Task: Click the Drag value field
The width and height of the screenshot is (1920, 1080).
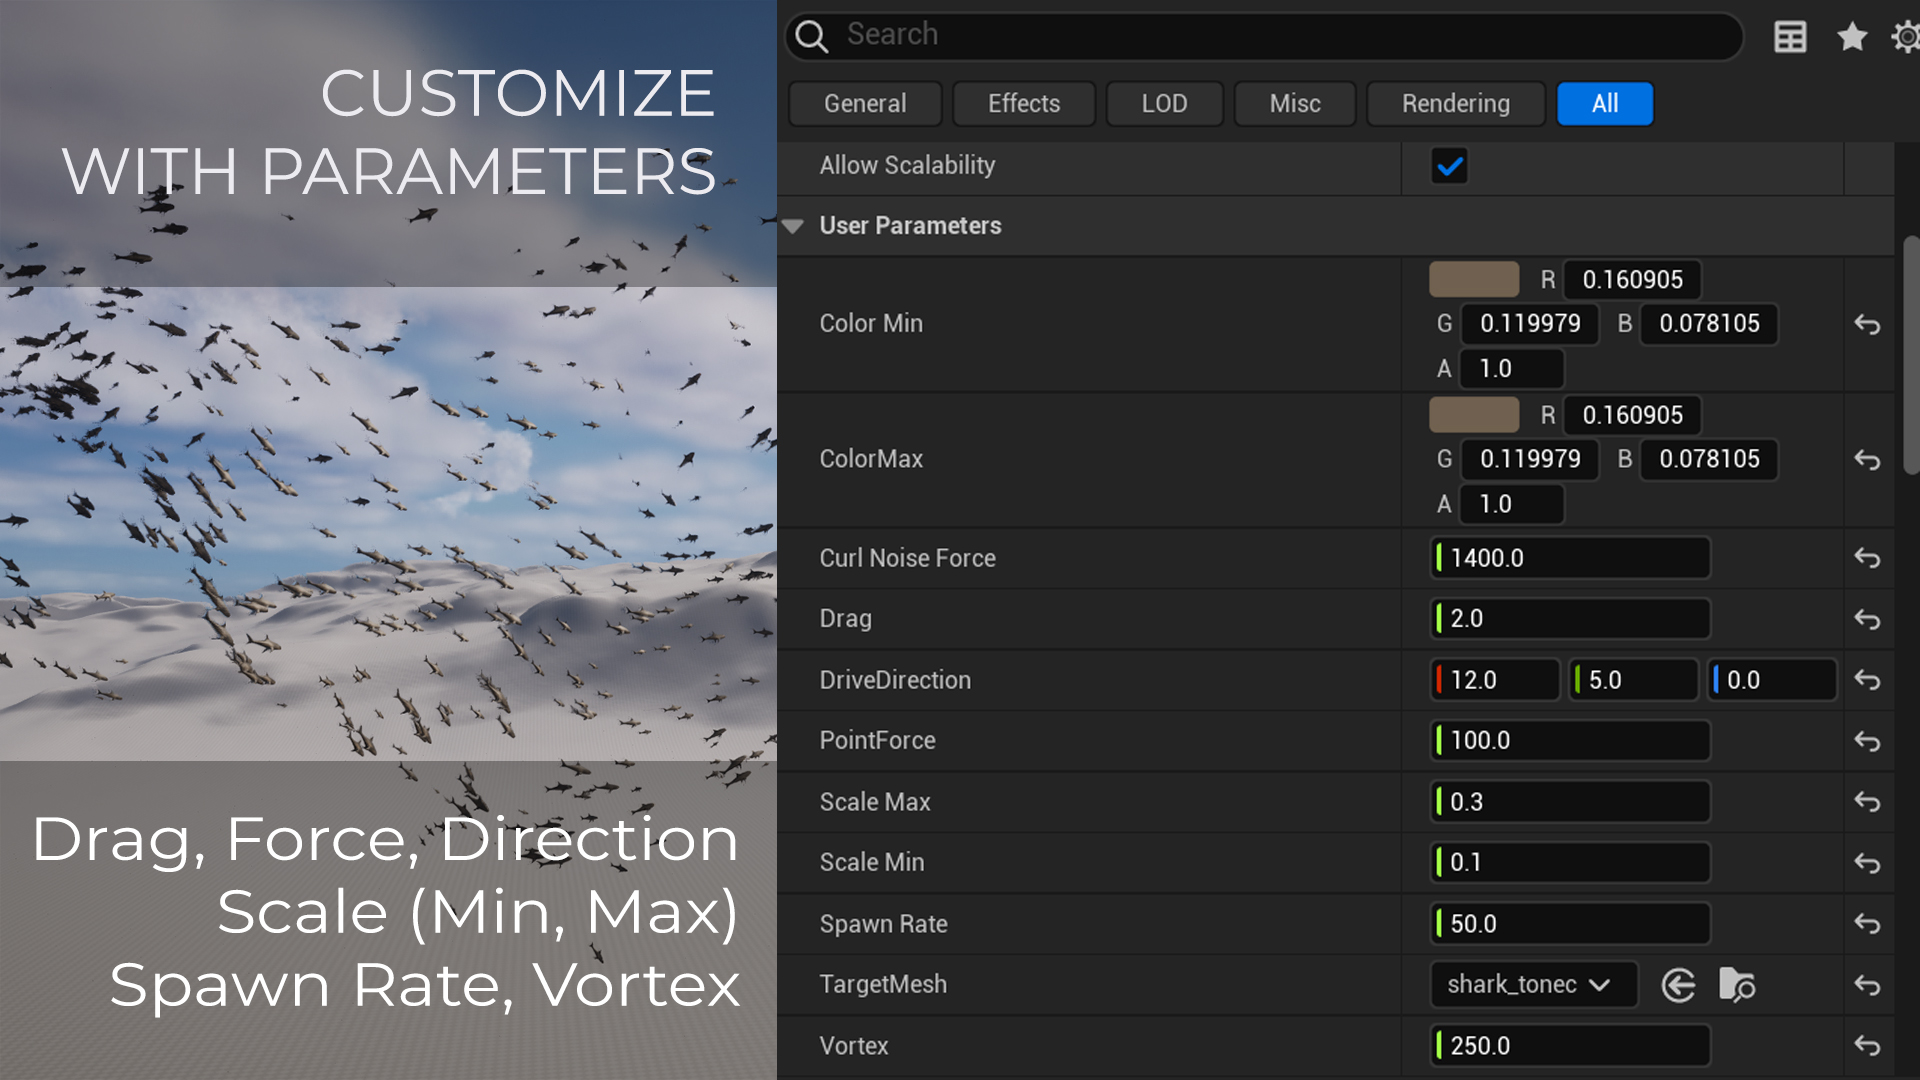Action: [x=1570, y=619]
